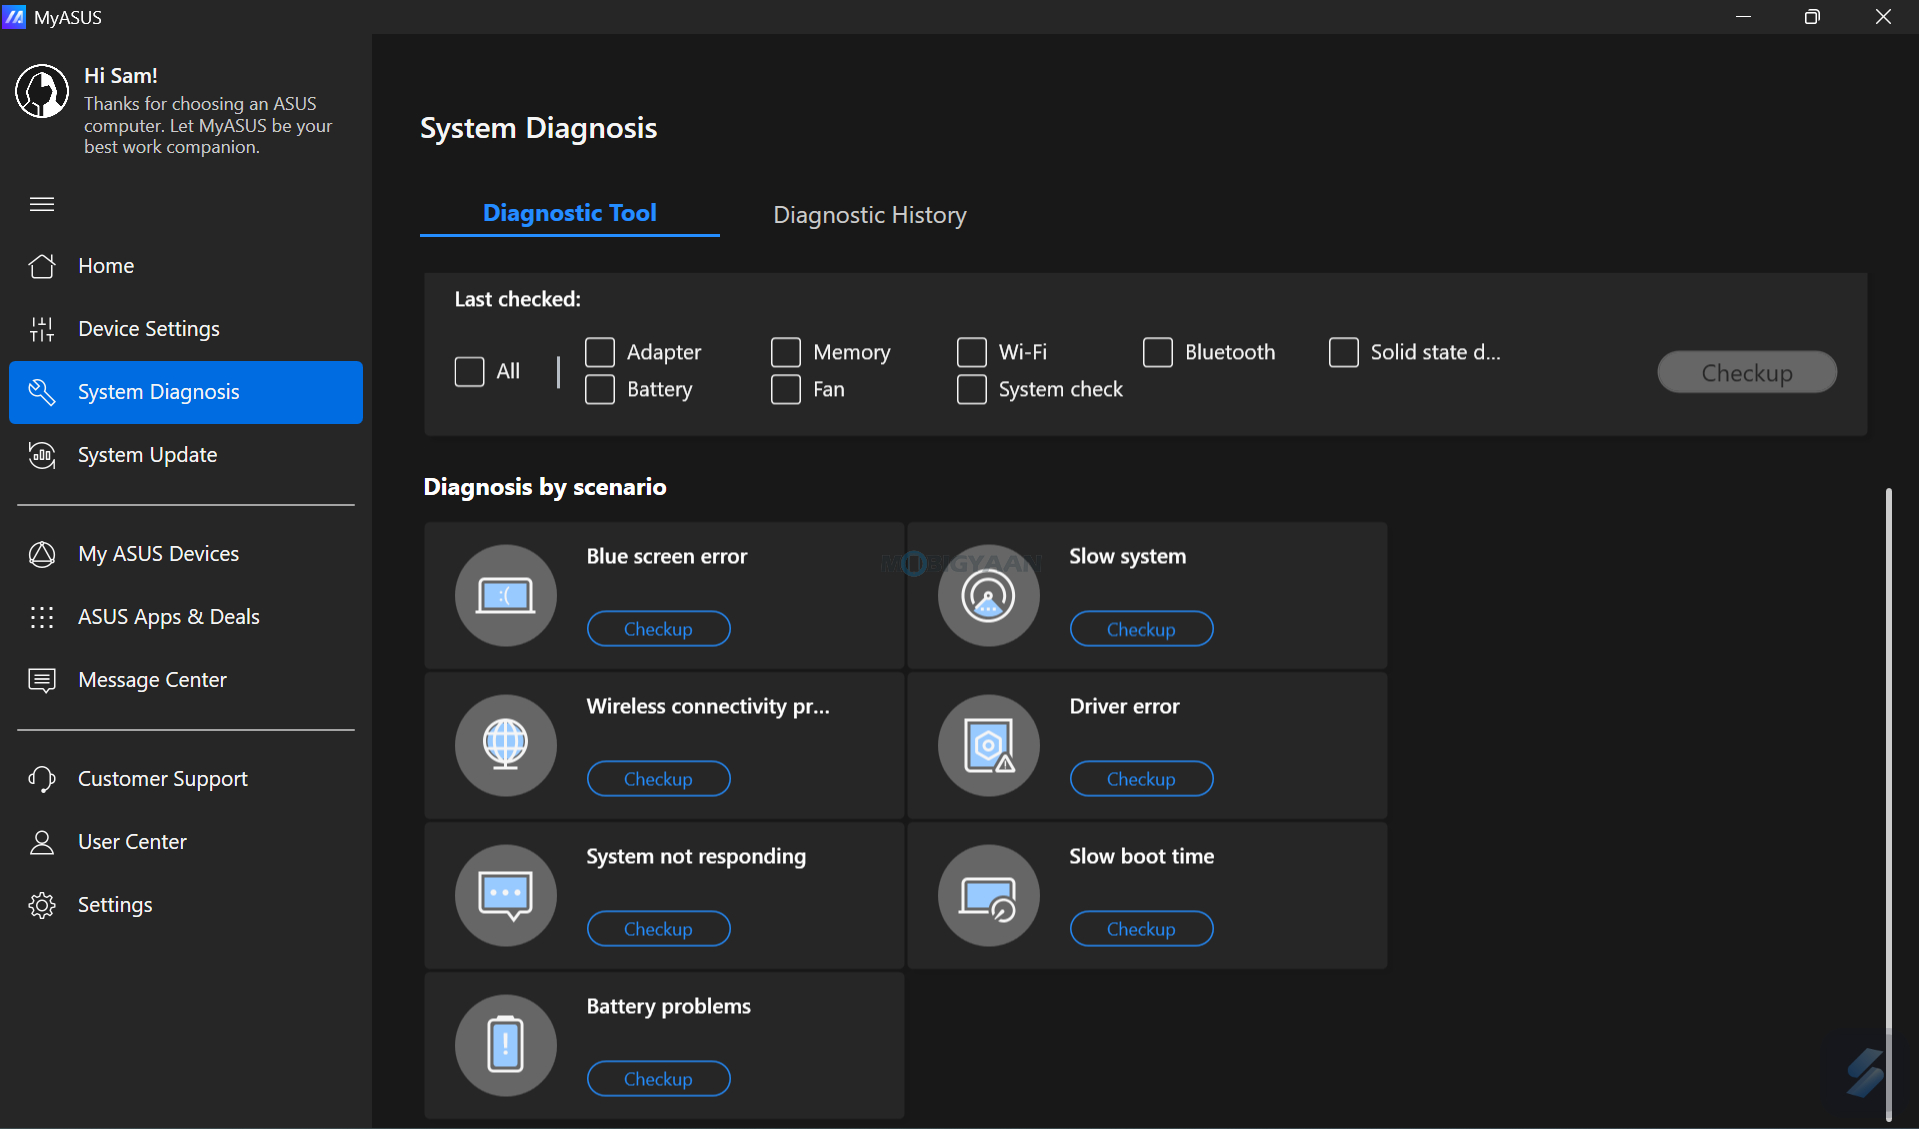The image size is (1919, 1129).
Task: Start Checkup for Driver error
Action: point(1142,779)
